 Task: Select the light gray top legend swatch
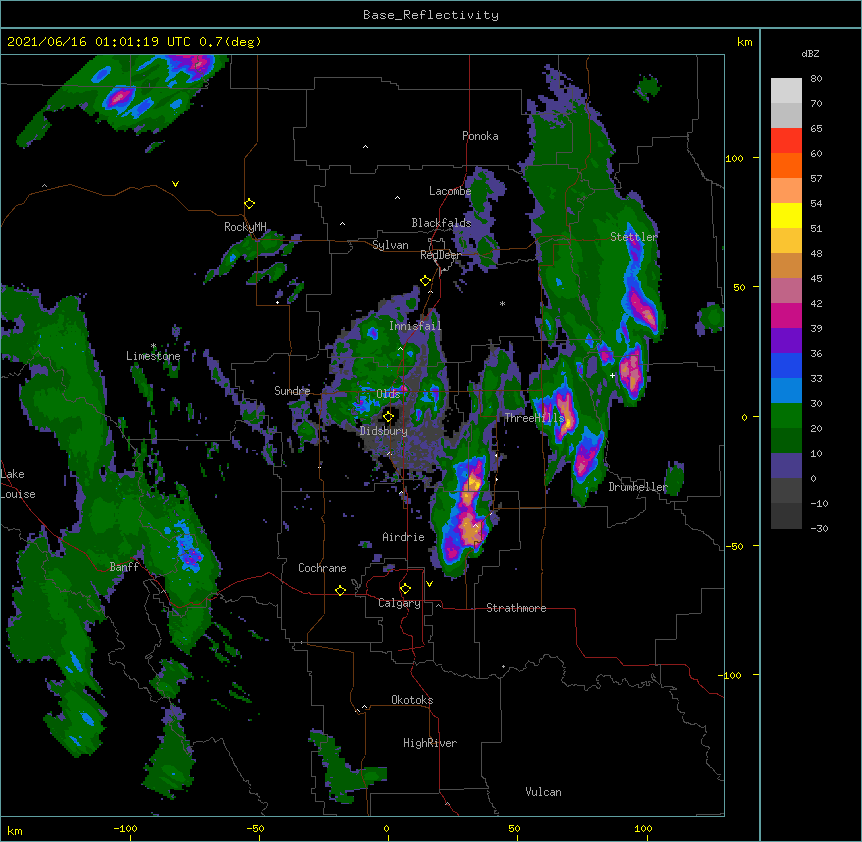coord(786,91)
